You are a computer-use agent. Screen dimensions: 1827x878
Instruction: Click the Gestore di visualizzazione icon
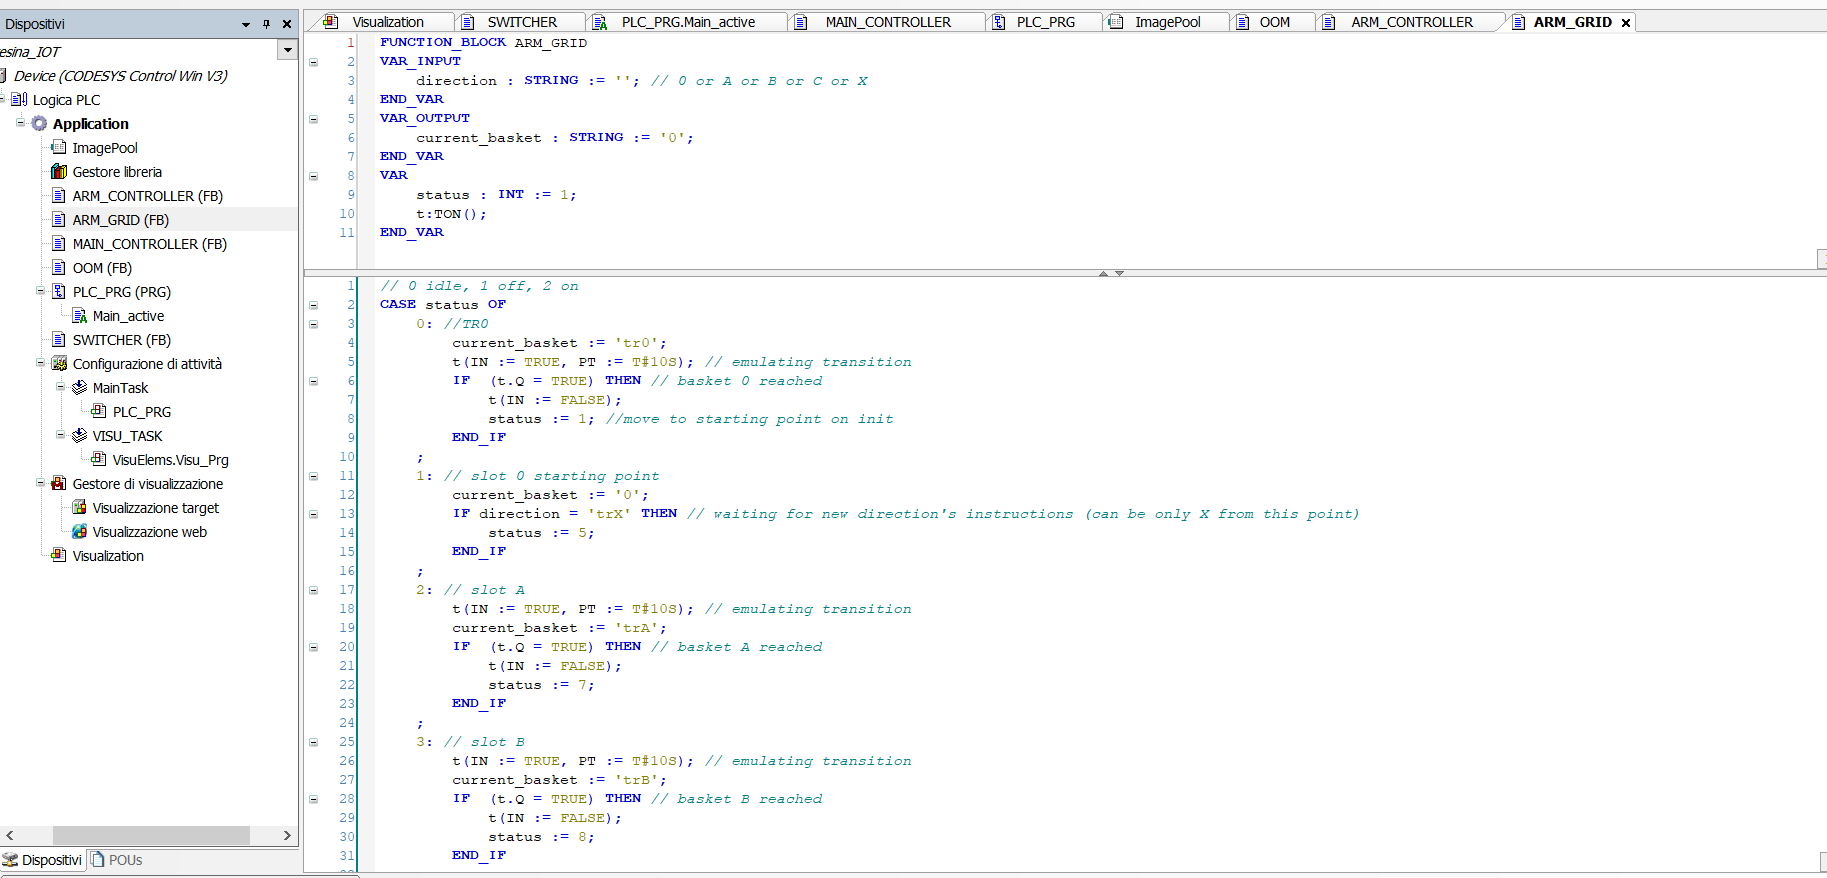click(x=59, y=484)
